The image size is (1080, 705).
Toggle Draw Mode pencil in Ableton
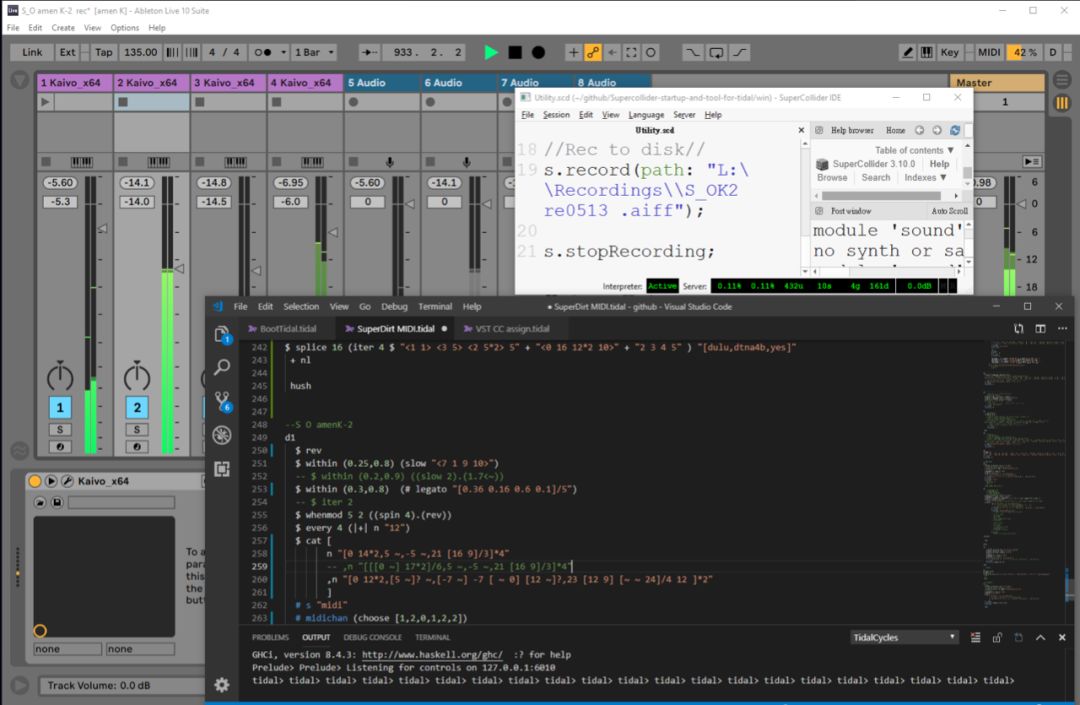click(908, 52)
